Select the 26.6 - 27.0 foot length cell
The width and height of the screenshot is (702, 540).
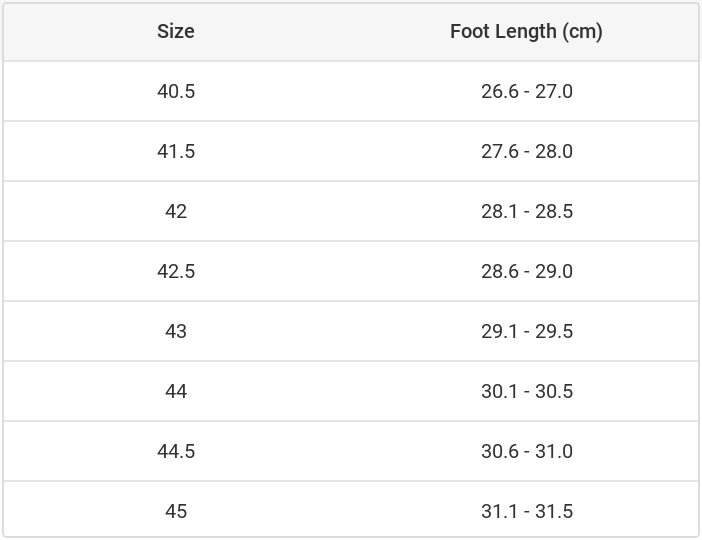[x=526, y=91]
